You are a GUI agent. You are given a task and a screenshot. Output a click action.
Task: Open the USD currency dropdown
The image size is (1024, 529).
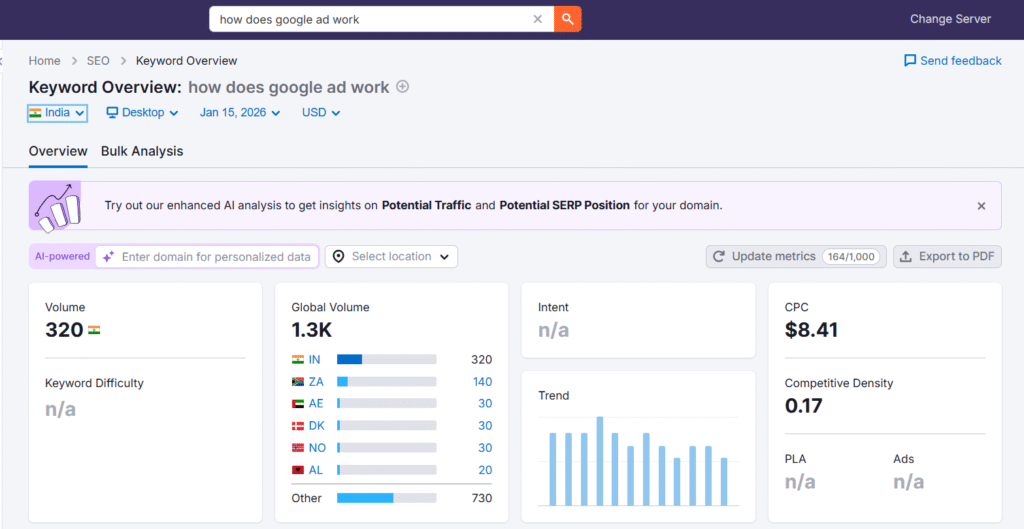pos(321,112)
